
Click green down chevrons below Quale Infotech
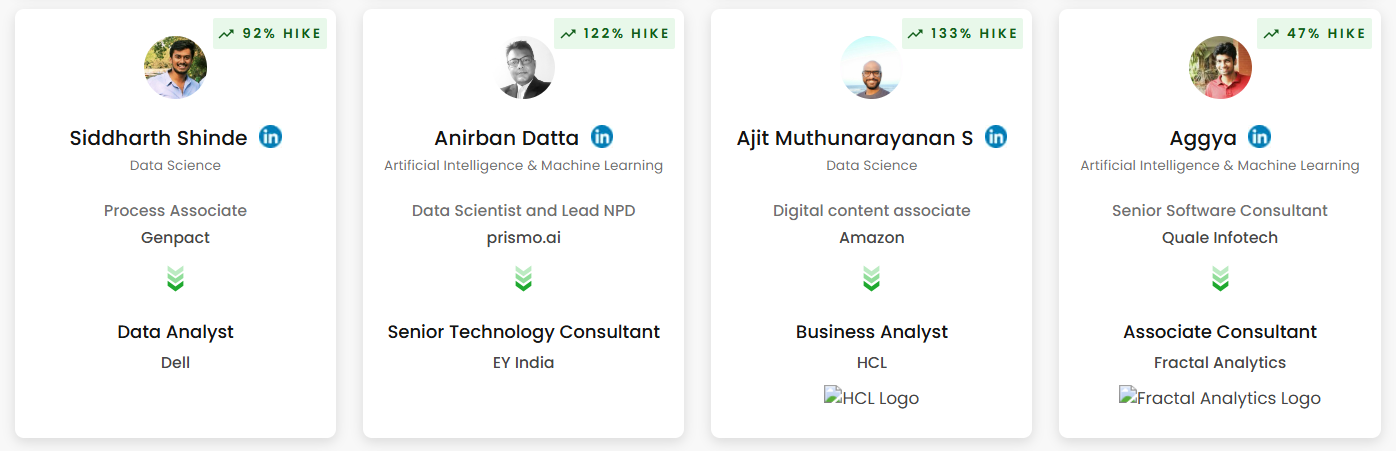[1220, 279]
